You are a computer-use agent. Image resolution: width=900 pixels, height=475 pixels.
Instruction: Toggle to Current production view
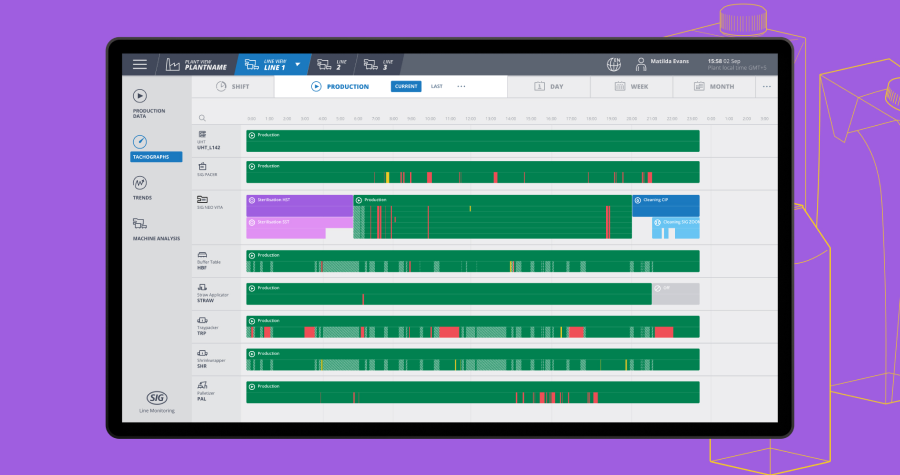tap(406, 87)
